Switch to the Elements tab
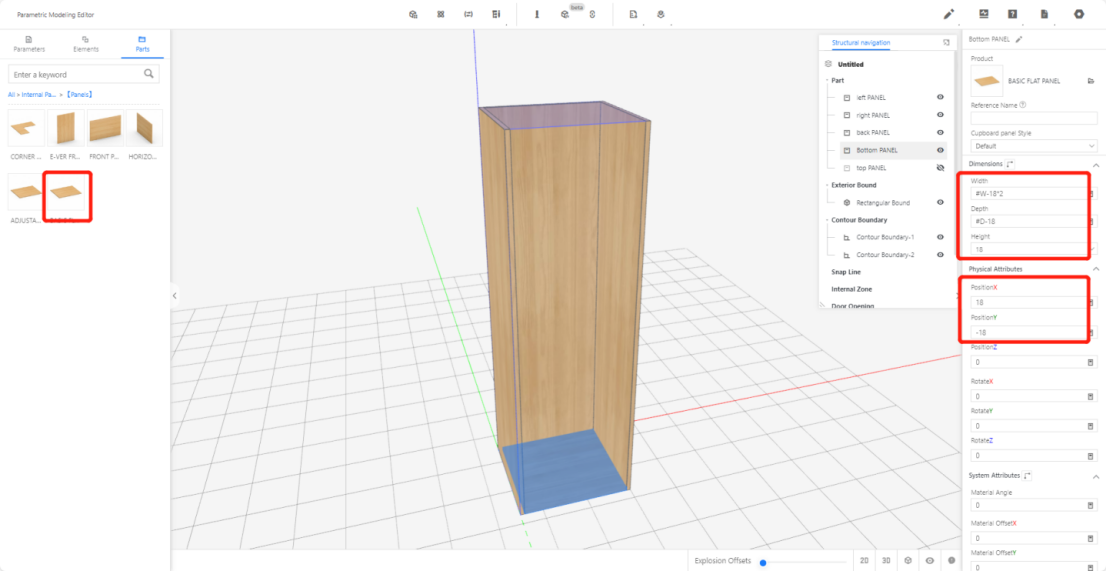 pyautogui.click(x=85, y=44)
